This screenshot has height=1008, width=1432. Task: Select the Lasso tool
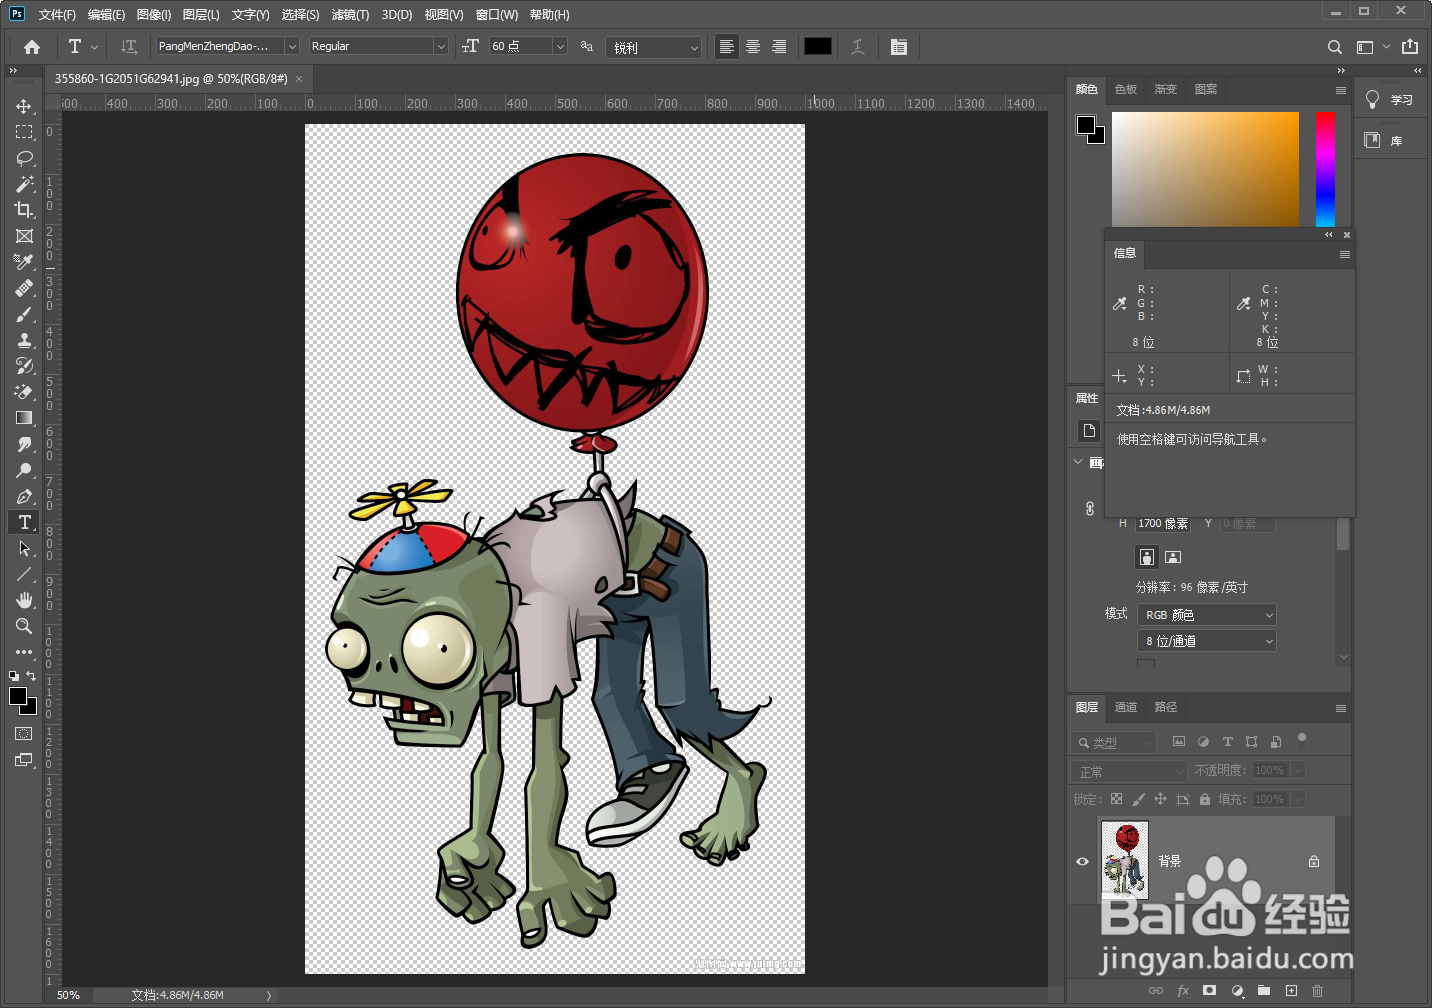[24, 158]
